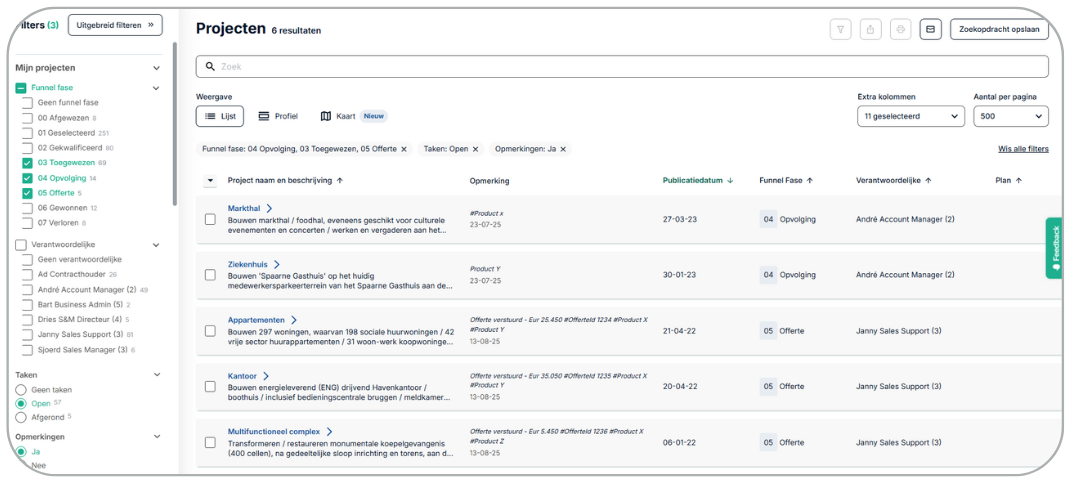Open the 'Extra kolommen' dropdown
This screenshot has height=485, width=1068.
coord(910,116)
